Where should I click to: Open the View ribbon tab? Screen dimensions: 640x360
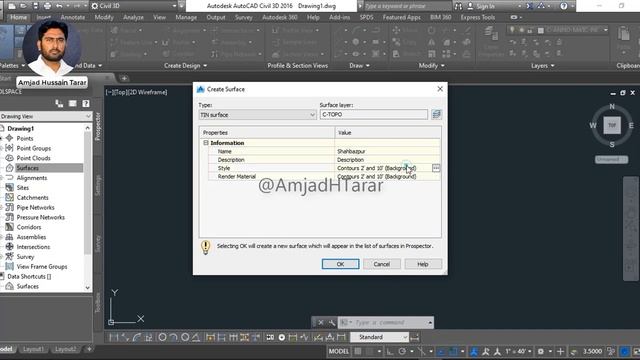(x=159, y=17)
